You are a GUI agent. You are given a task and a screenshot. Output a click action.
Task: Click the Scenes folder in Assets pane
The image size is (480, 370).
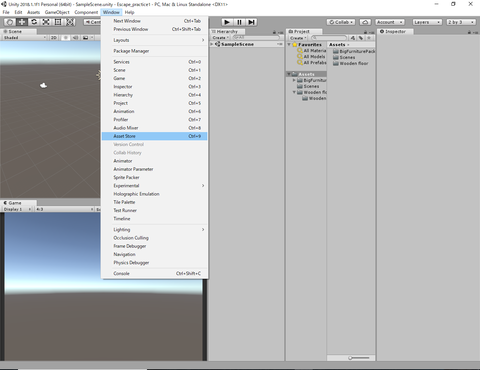(344, 57)
